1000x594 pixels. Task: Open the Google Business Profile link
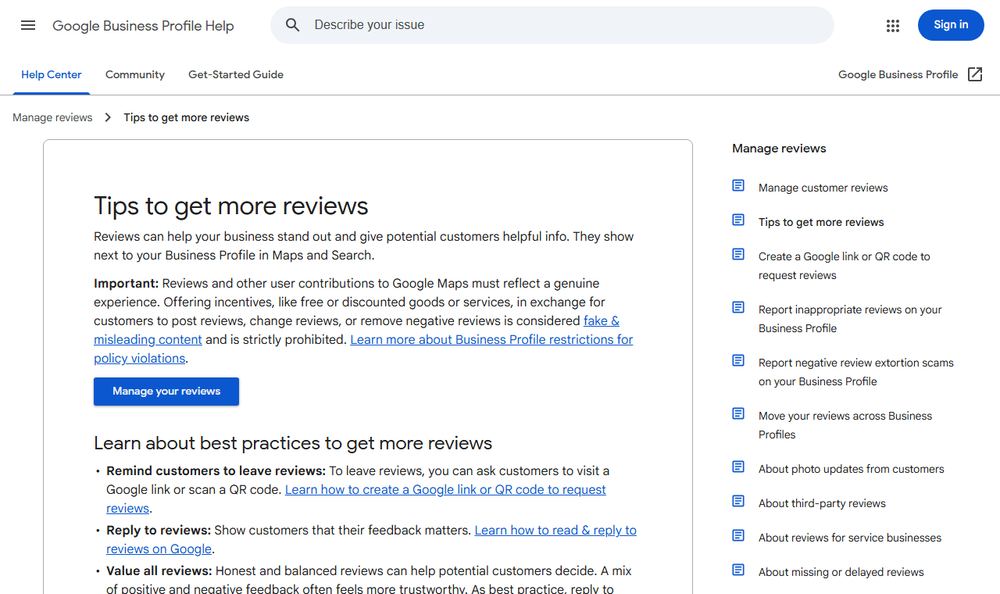pyautogui.click(x=898, y=75)
